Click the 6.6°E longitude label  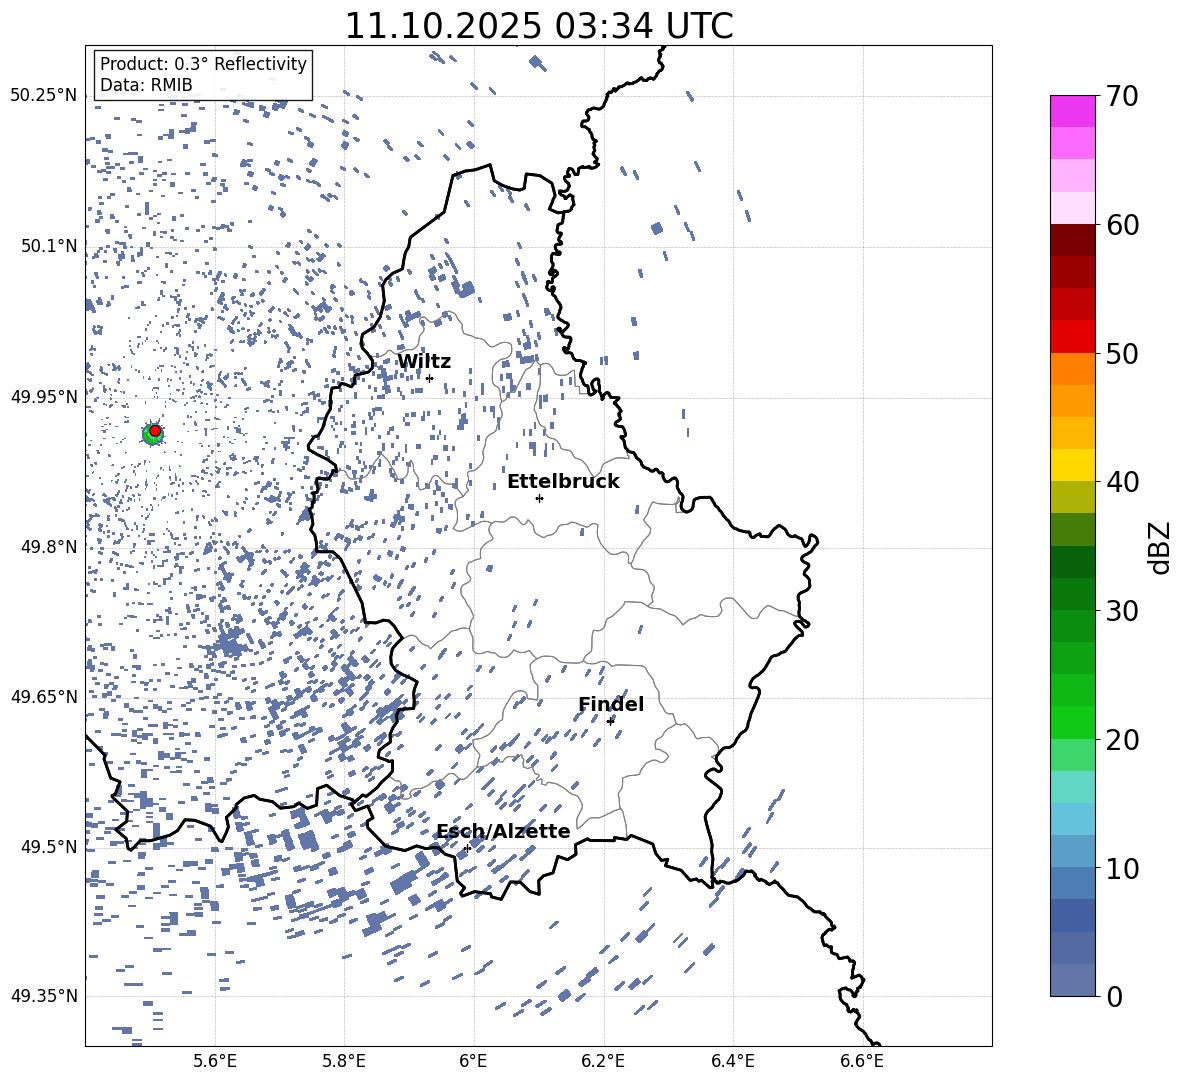(862, 1061)
